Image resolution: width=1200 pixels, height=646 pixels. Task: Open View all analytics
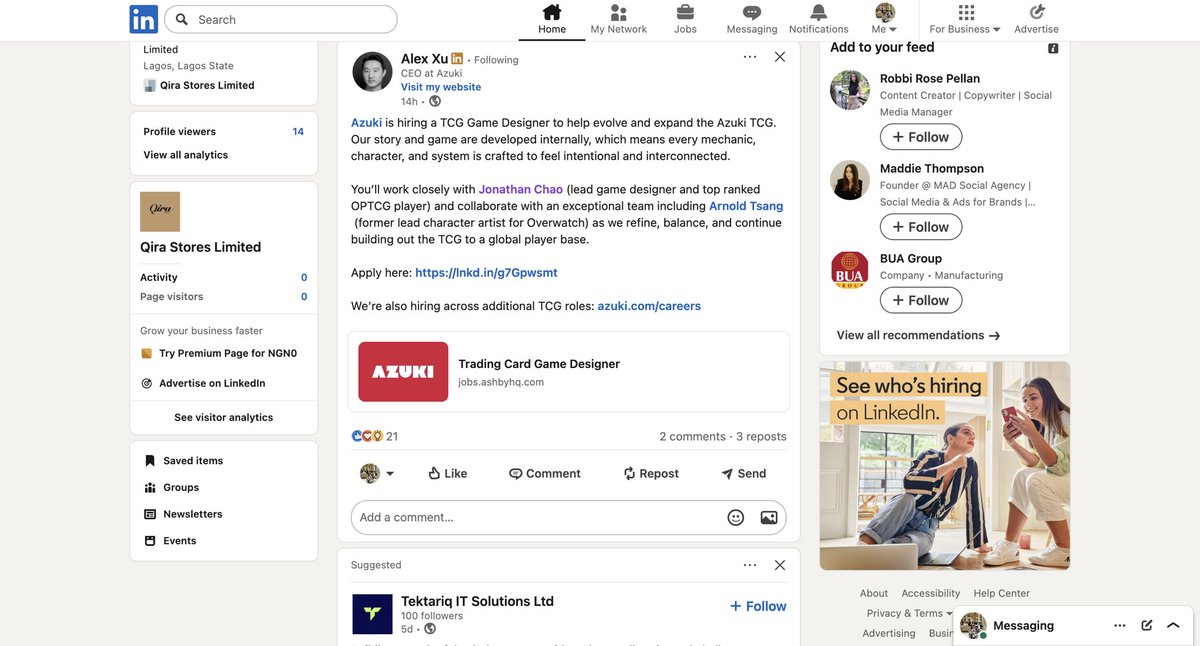pyautogui.click(x=185, y=155)
